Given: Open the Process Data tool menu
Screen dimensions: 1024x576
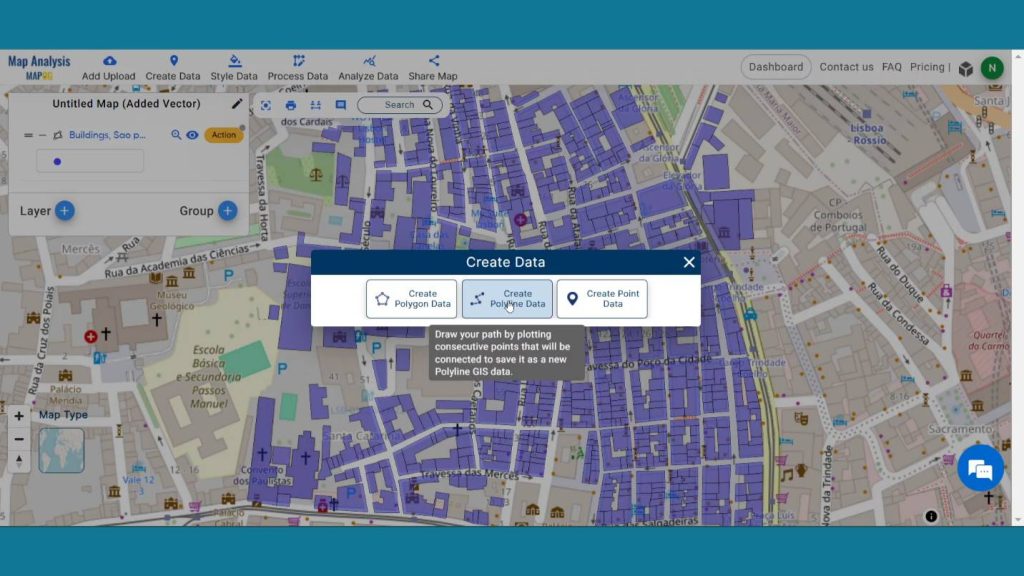Looking at the screenshot, I should coord(298,68).
